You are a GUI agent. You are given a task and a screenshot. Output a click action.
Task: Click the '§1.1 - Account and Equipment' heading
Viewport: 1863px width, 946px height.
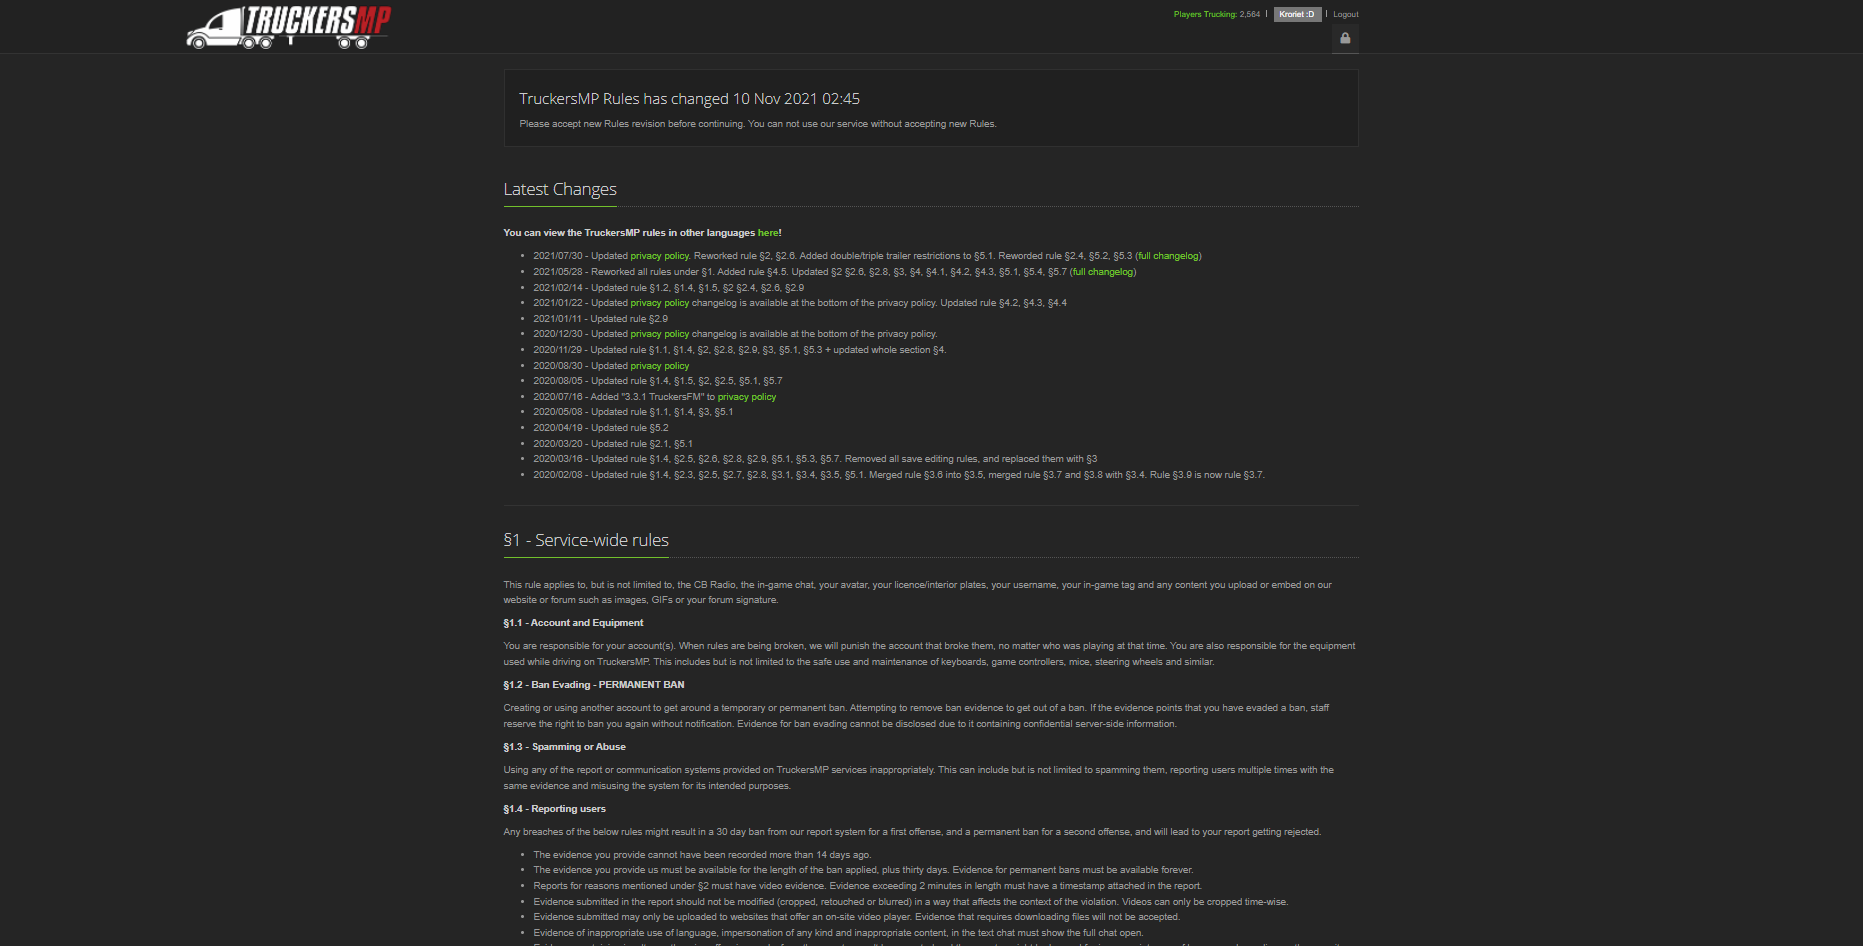point(573,623)
